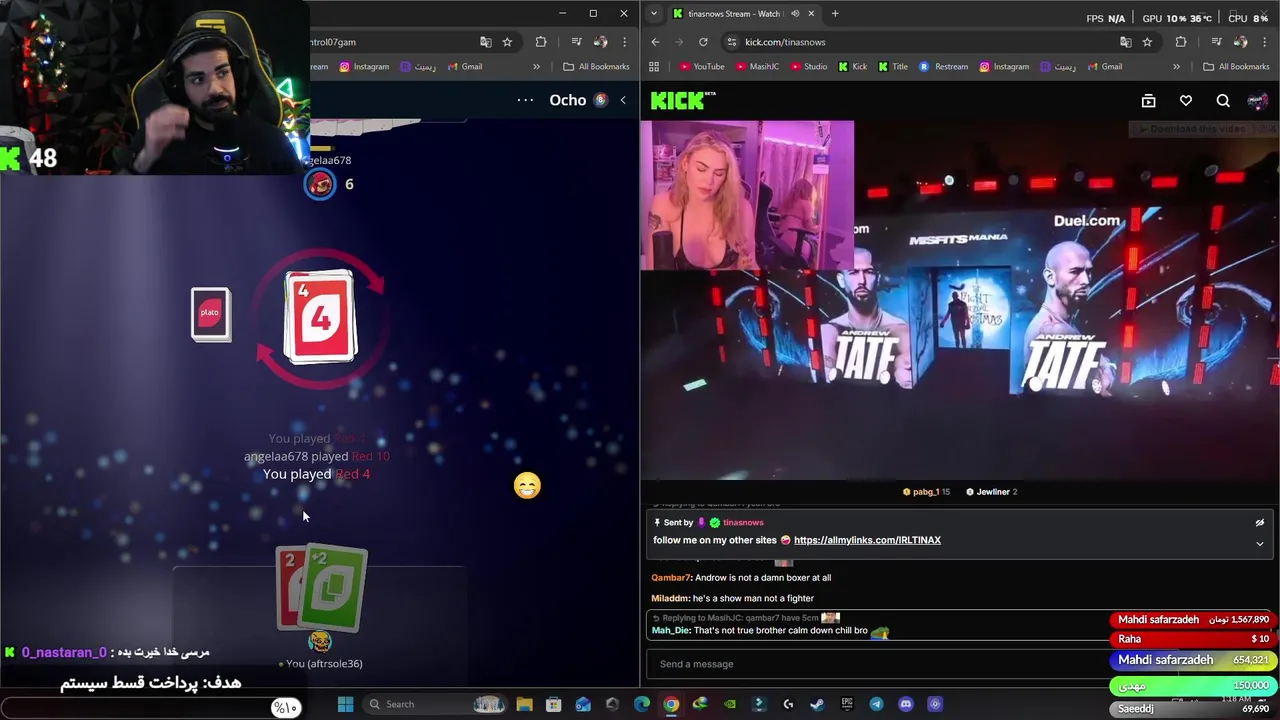
Task: Collapse Ocho panel with left chevron
Action: coord(623,100)
